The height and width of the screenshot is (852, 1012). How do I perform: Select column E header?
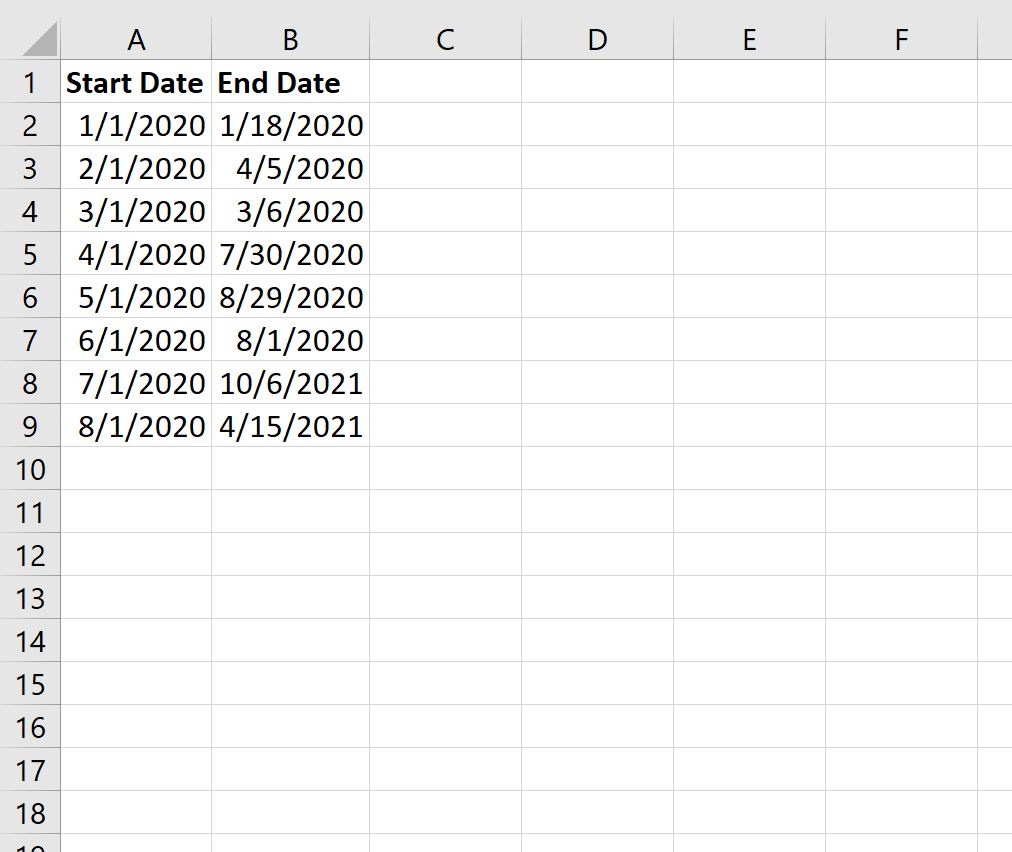749,40
